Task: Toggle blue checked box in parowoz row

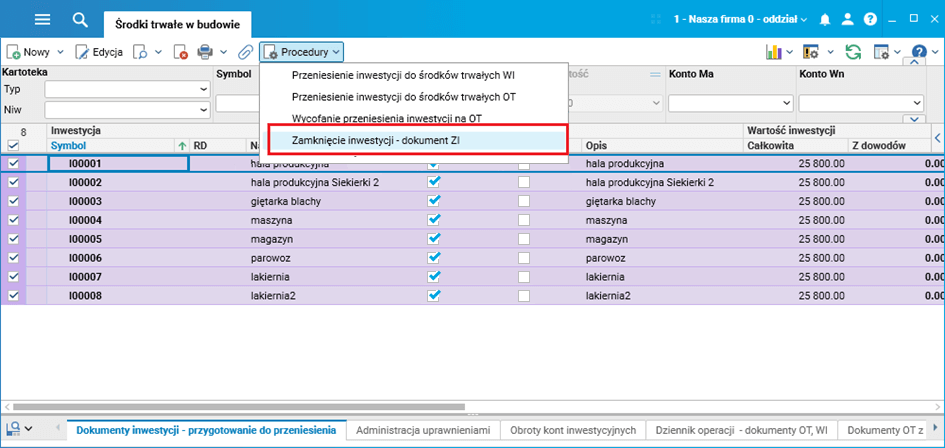Action: [433, 257]
